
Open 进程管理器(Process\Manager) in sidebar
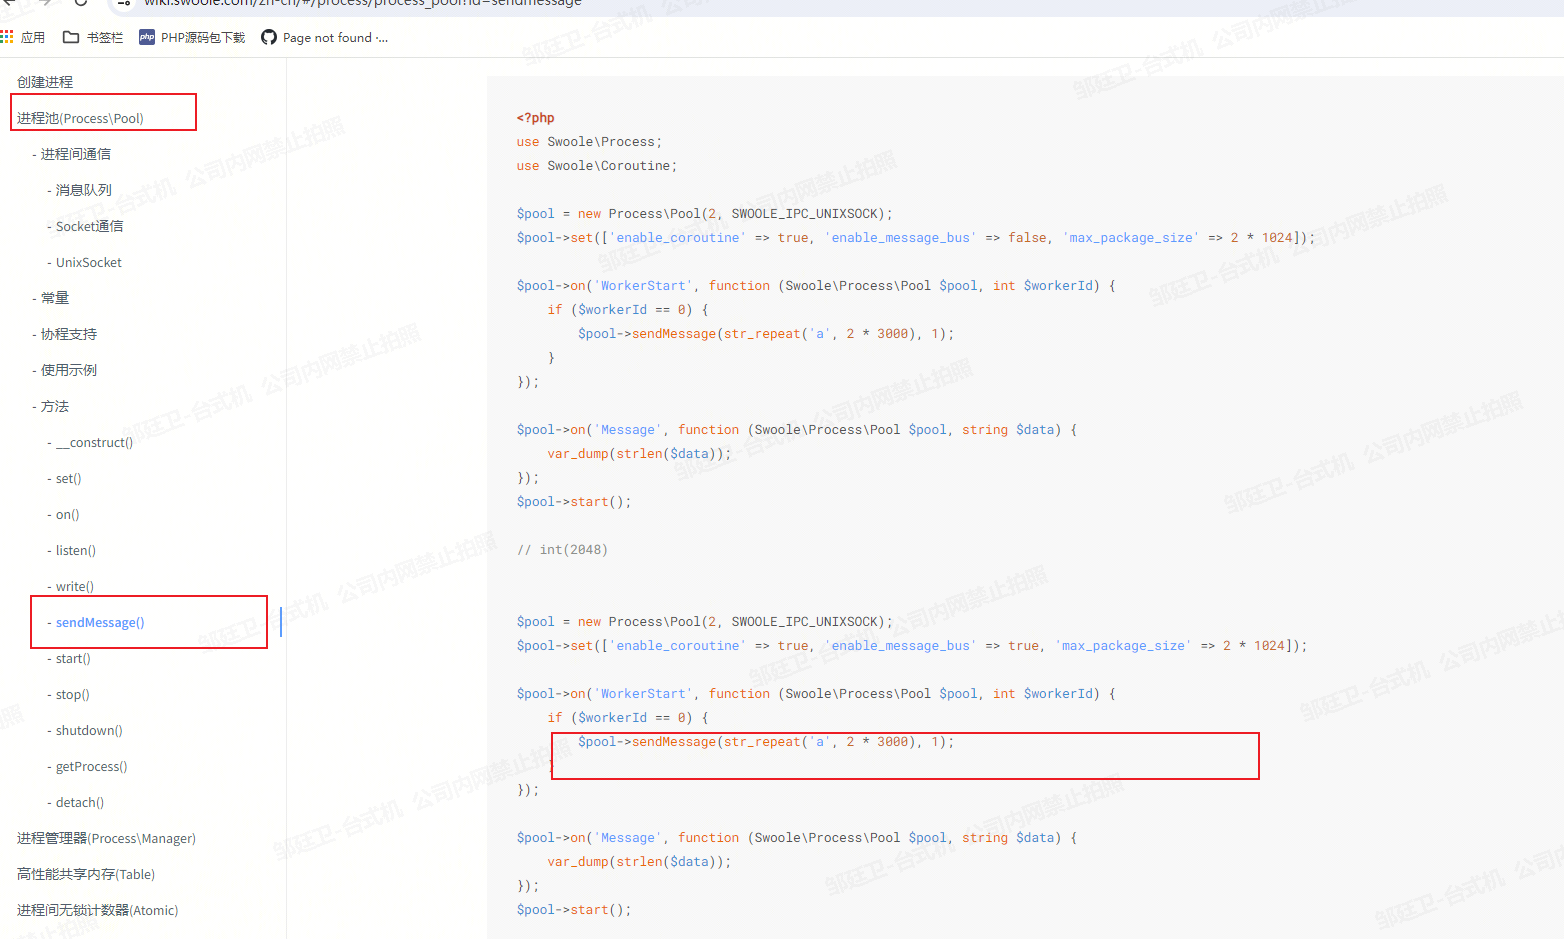click(106, 838)
